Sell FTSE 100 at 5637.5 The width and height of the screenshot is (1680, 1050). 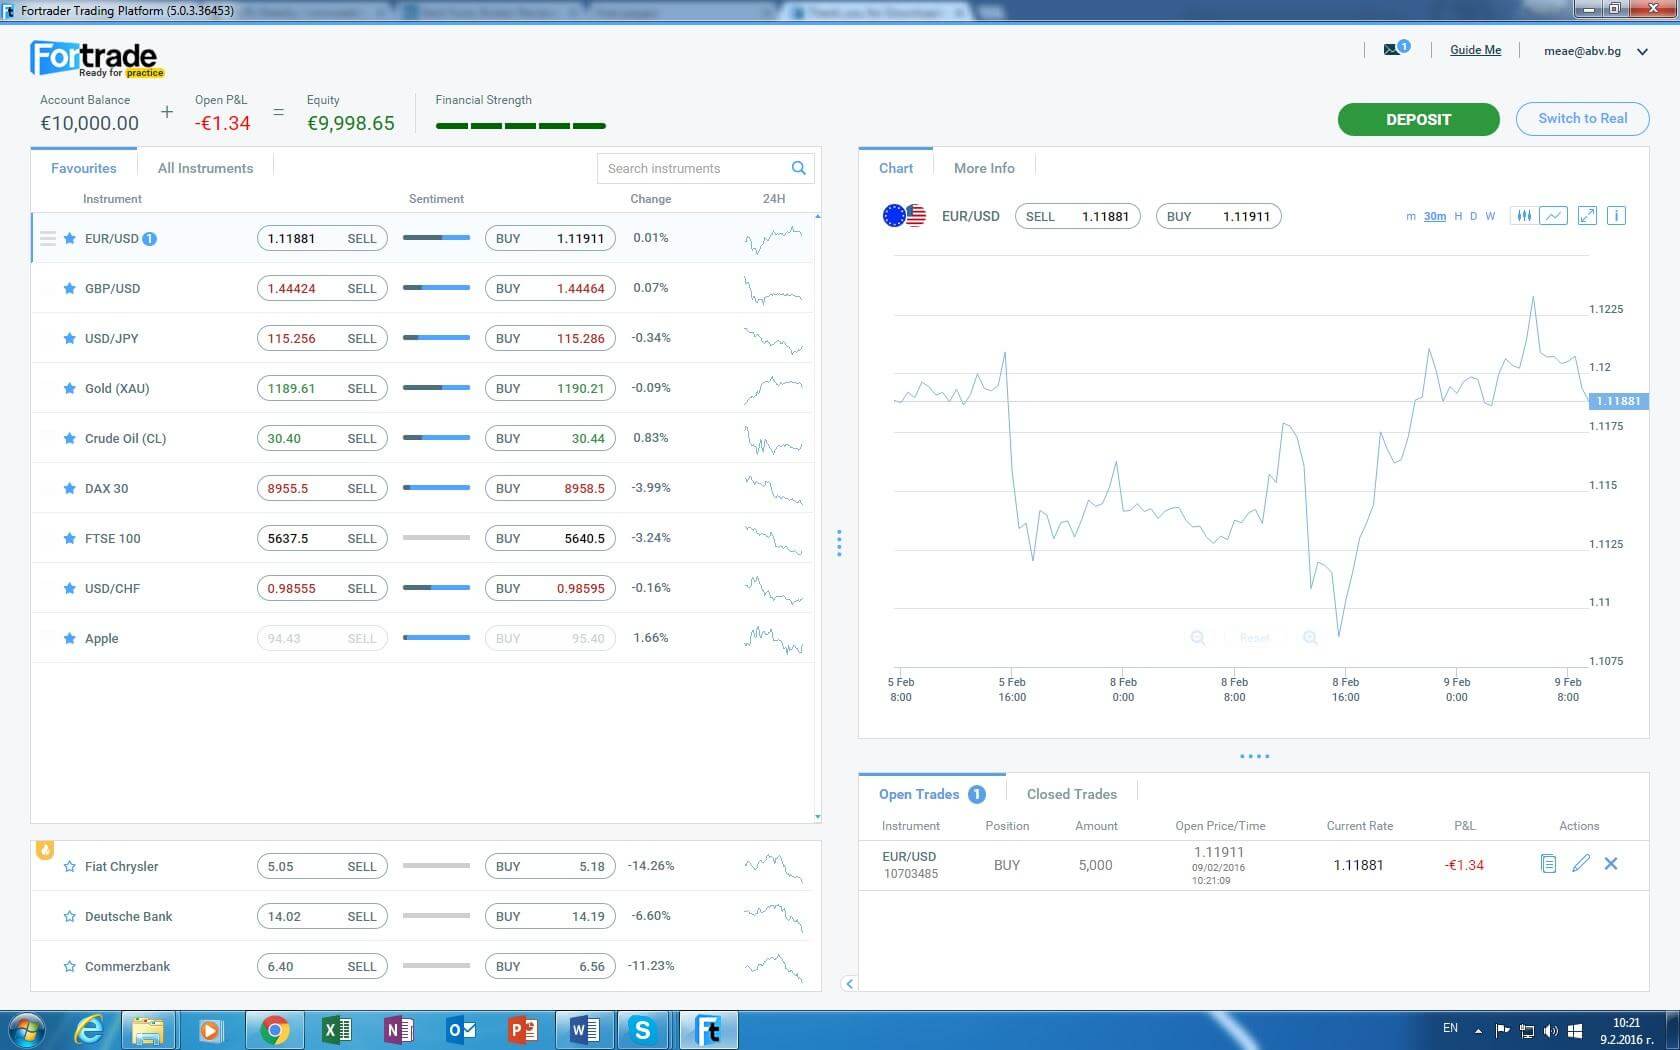pos(322,538)
